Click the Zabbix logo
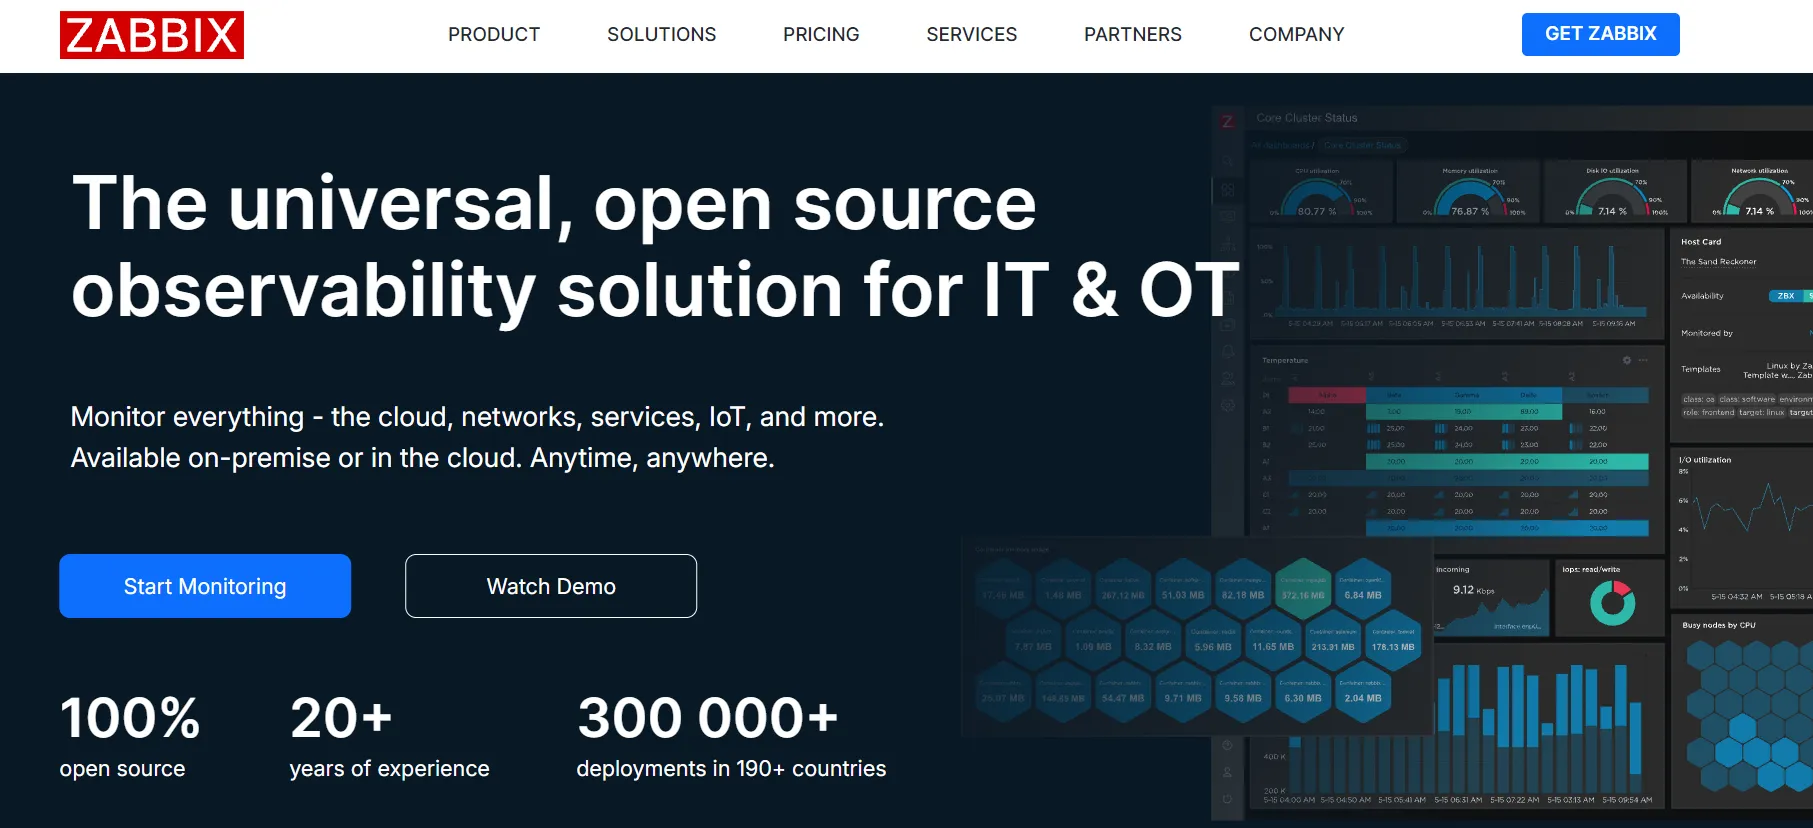The height and width of the screenshot is (828, 1813). 152,35
